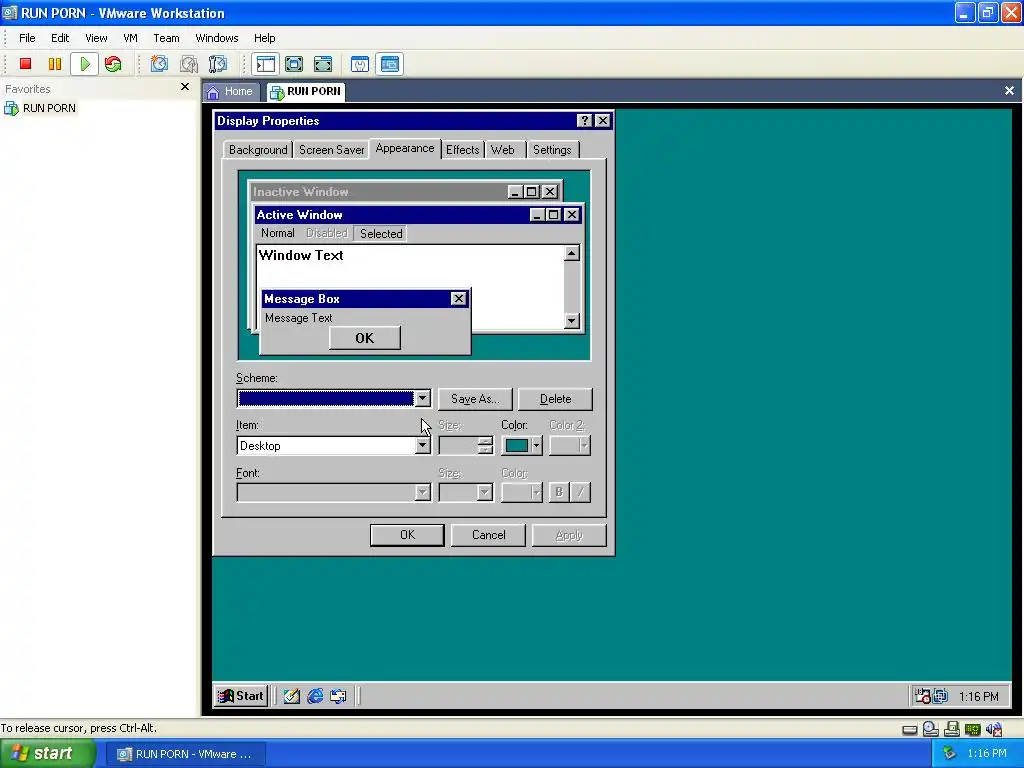Open the Edit menu

click(60, 38)
